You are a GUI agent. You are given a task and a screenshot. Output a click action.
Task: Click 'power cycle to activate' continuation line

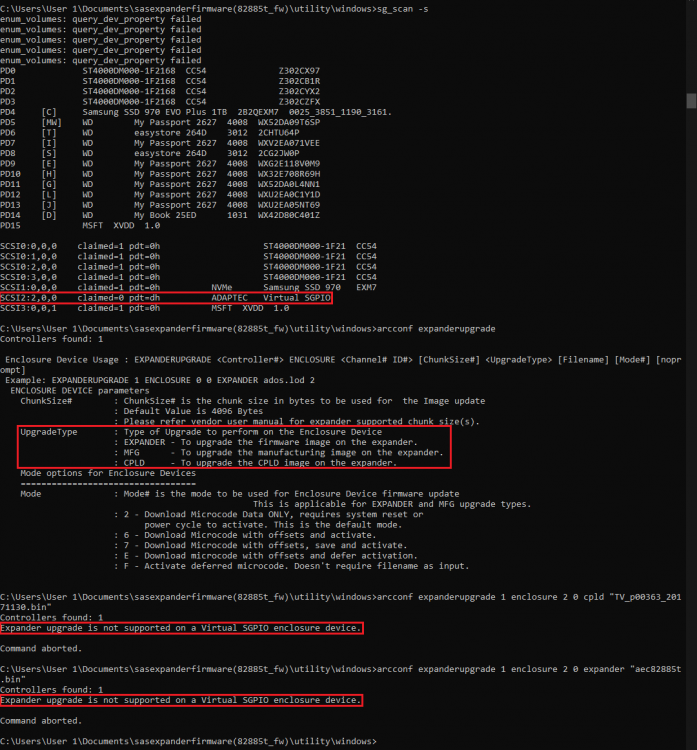click(273, 525)
